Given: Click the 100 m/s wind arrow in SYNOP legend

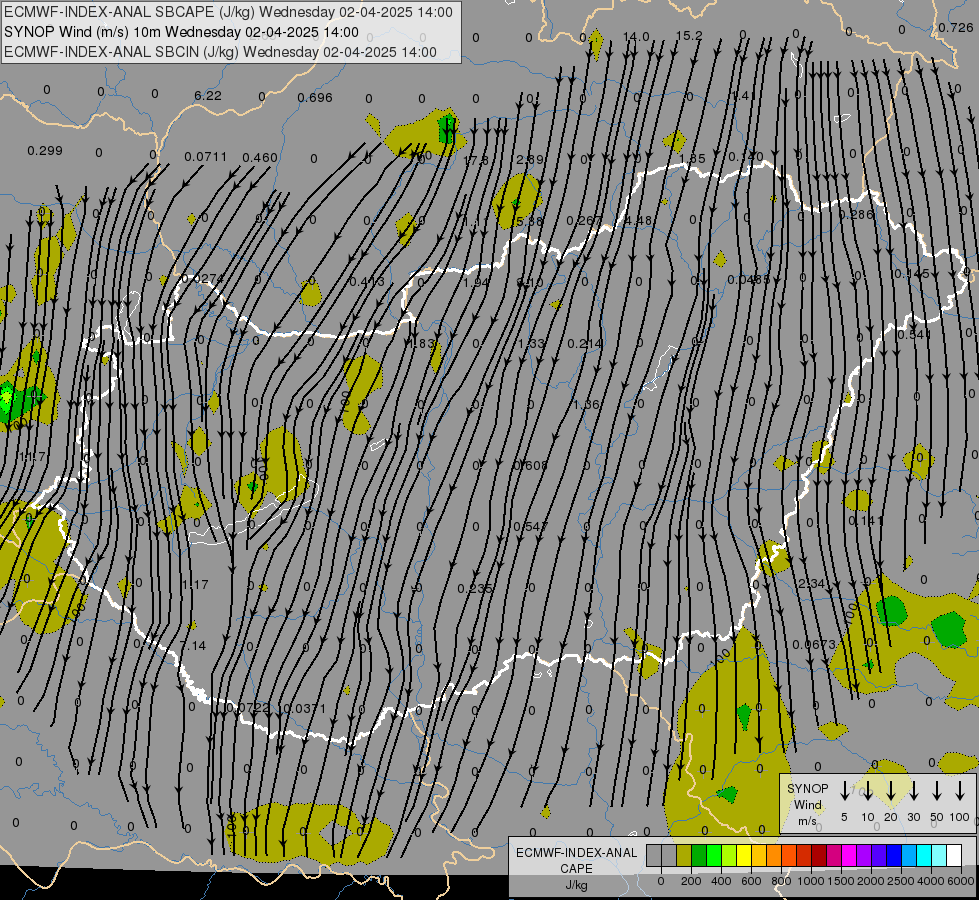Looking at the screenshot, I should [960, 791].
